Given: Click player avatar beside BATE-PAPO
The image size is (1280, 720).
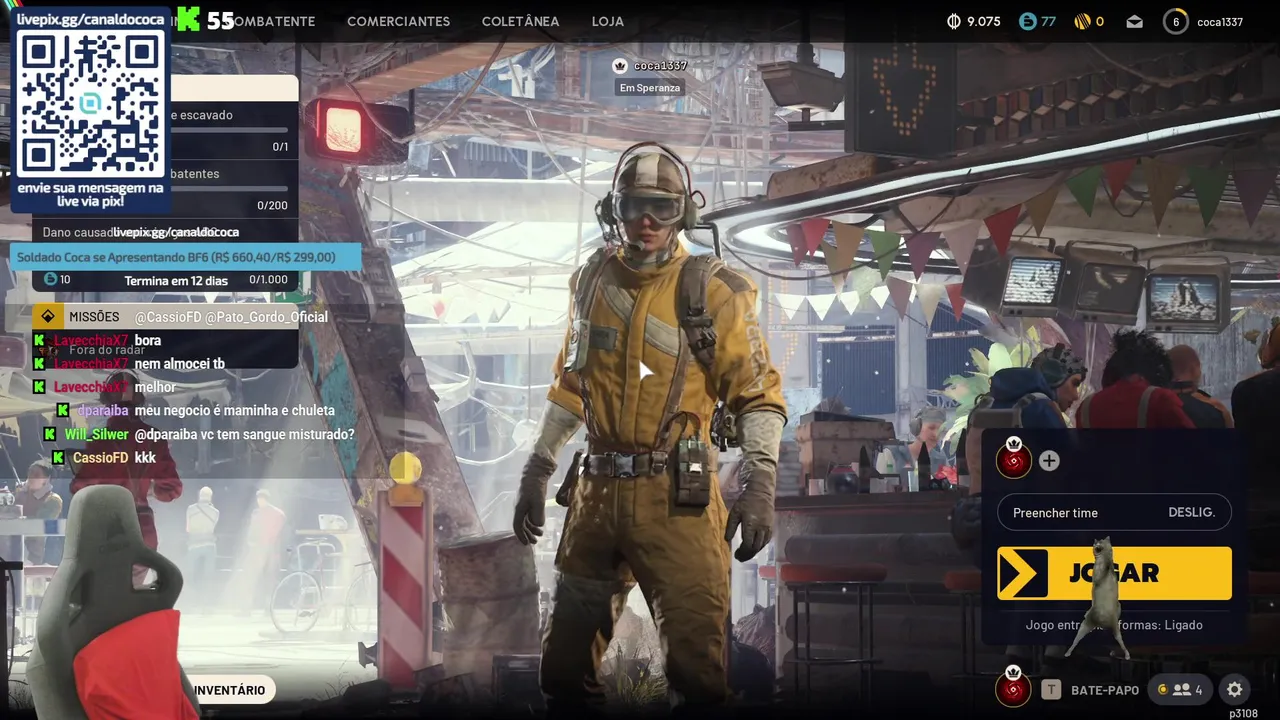Looking at the screenshot, I should (1013, 688).
